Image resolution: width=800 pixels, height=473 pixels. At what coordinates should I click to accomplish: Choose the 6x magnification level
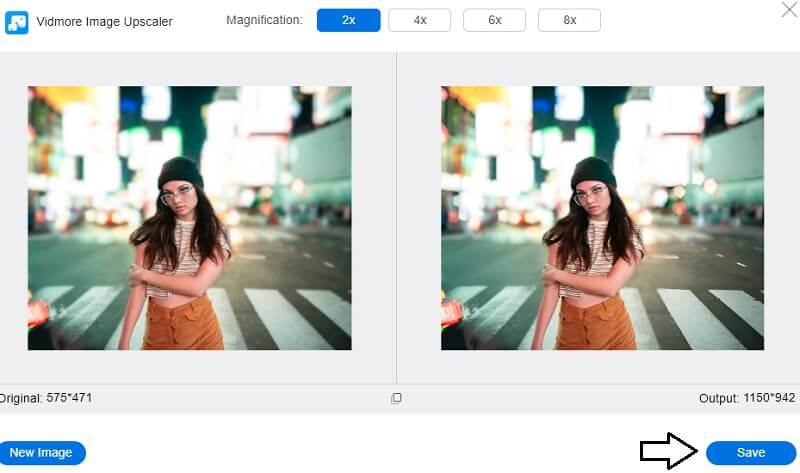494,20
